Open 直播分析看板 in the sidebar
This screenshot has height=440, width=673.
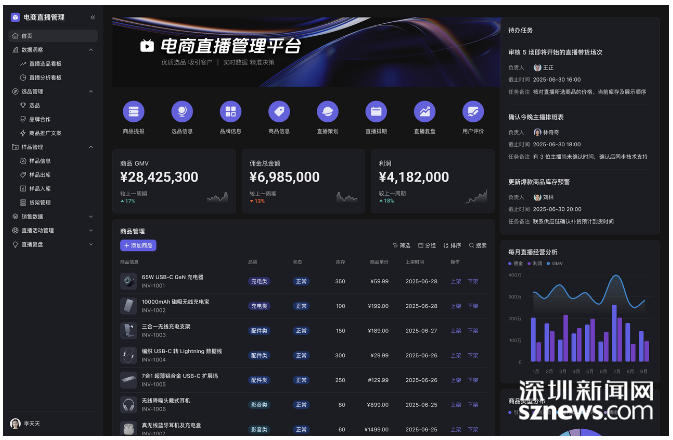tap(45, 76)
